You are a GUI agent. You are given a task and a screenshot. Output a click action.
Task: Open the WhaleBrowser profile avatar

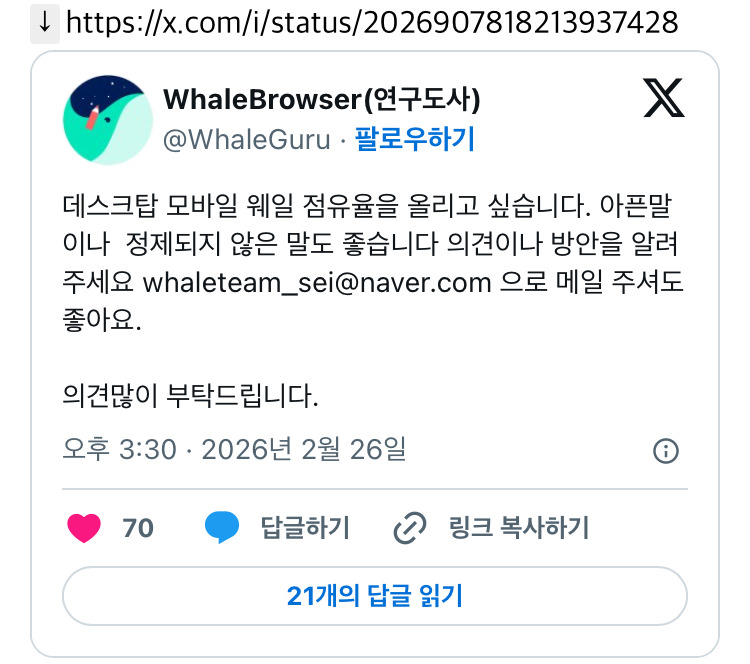coord(108,120)
